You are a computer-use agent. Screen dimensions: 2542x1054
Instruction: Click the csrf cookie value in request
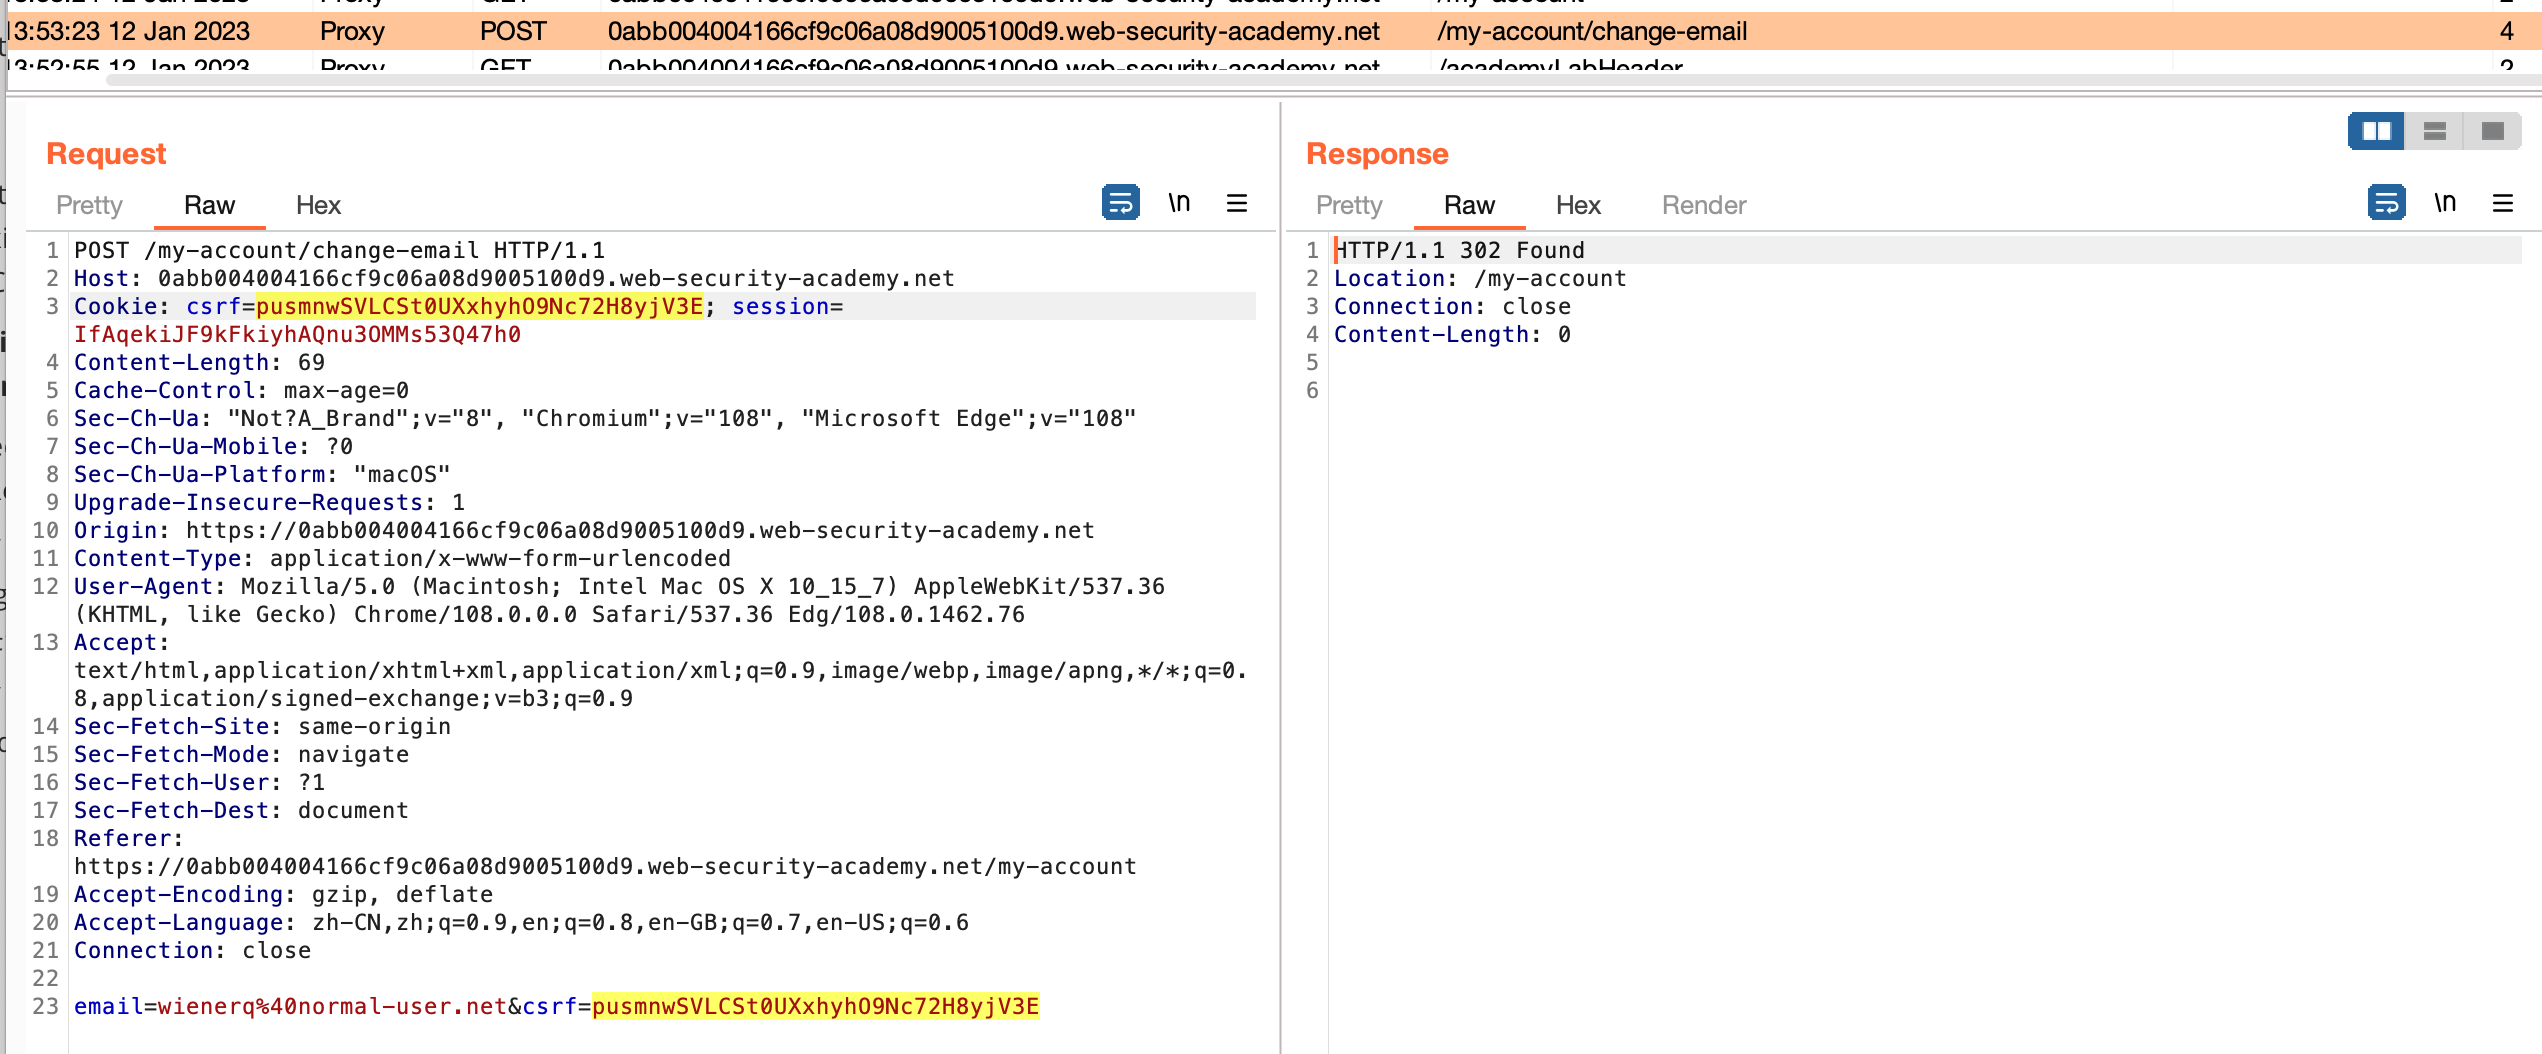click(x=479, y=306)
